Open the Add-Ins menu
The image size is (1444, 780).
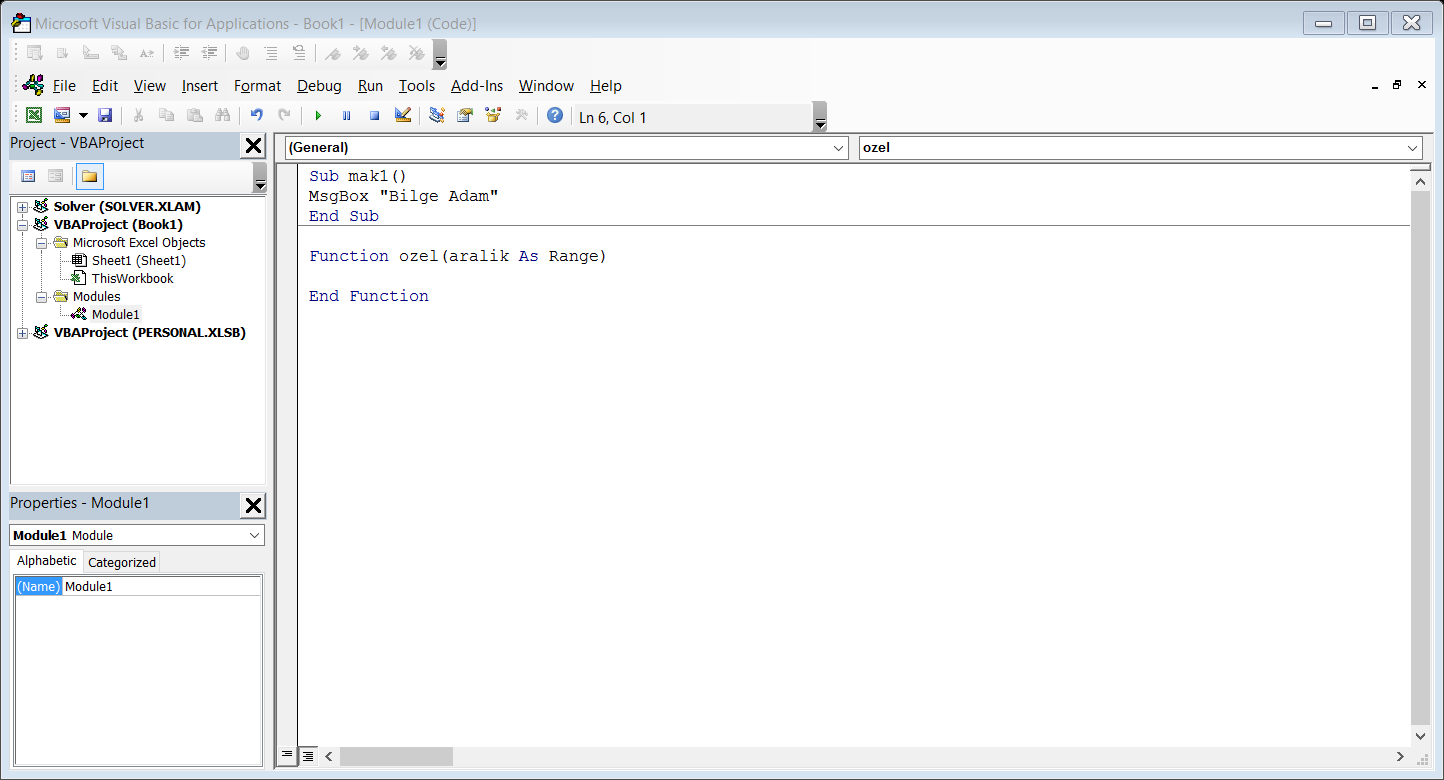pyautogui.click(x=477, y=86)
